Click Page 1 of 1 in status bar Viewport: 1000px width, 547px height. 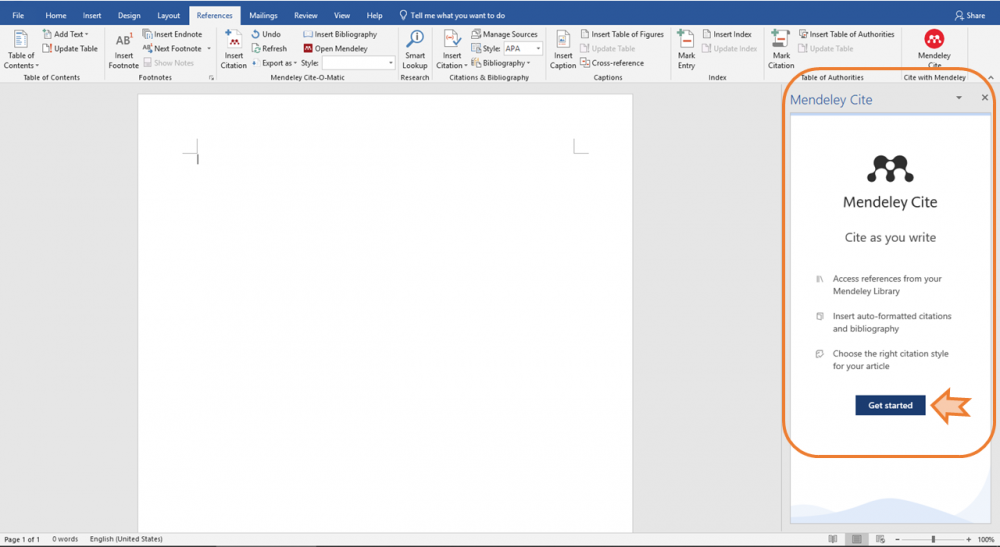point(22,539)
